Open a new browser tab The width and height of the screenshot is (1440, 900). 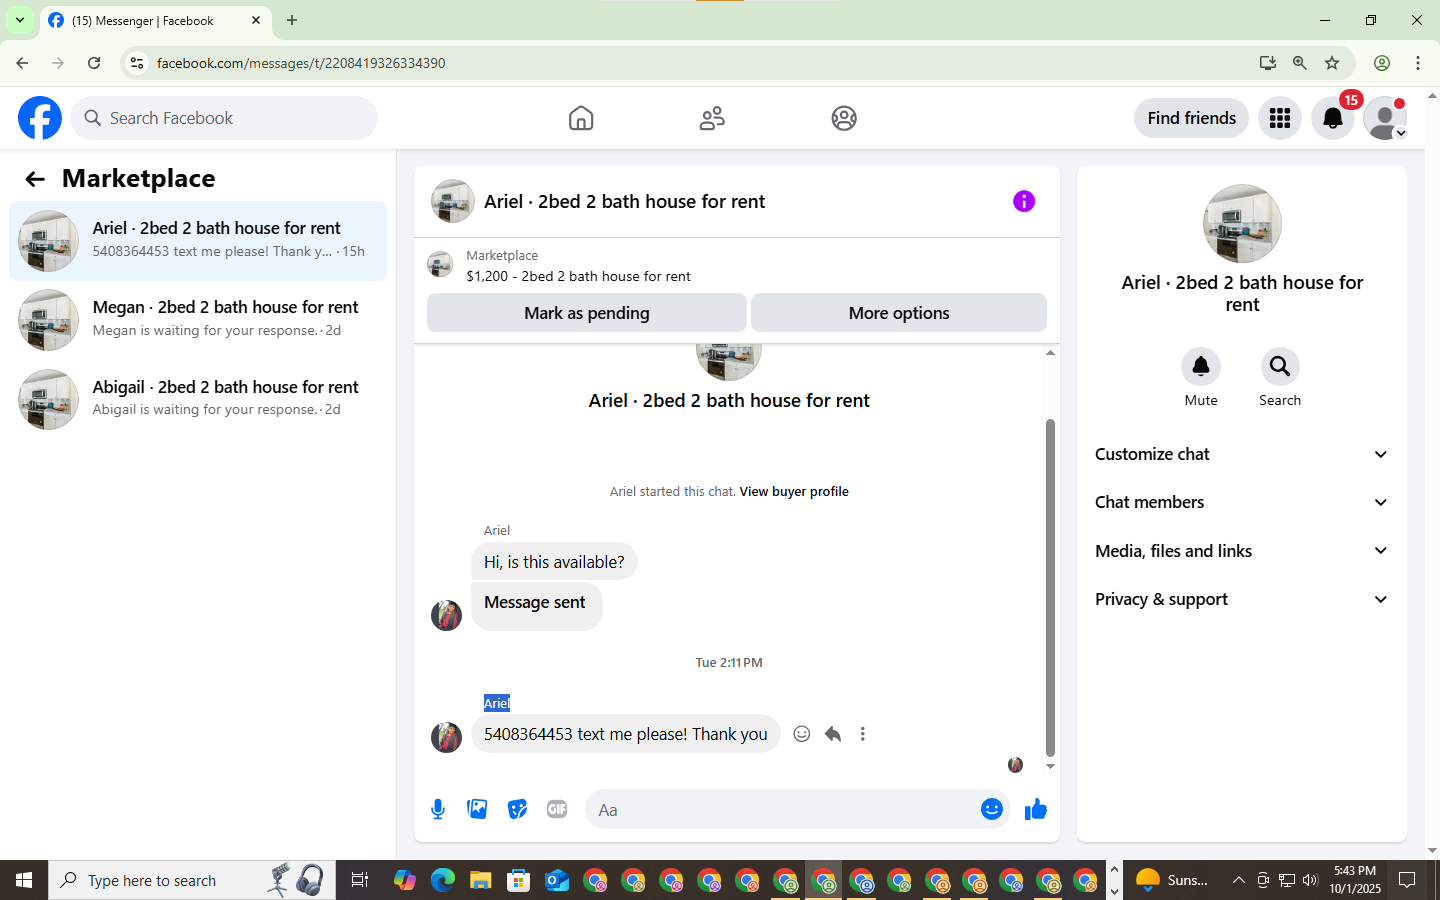[x=292, y=20]
